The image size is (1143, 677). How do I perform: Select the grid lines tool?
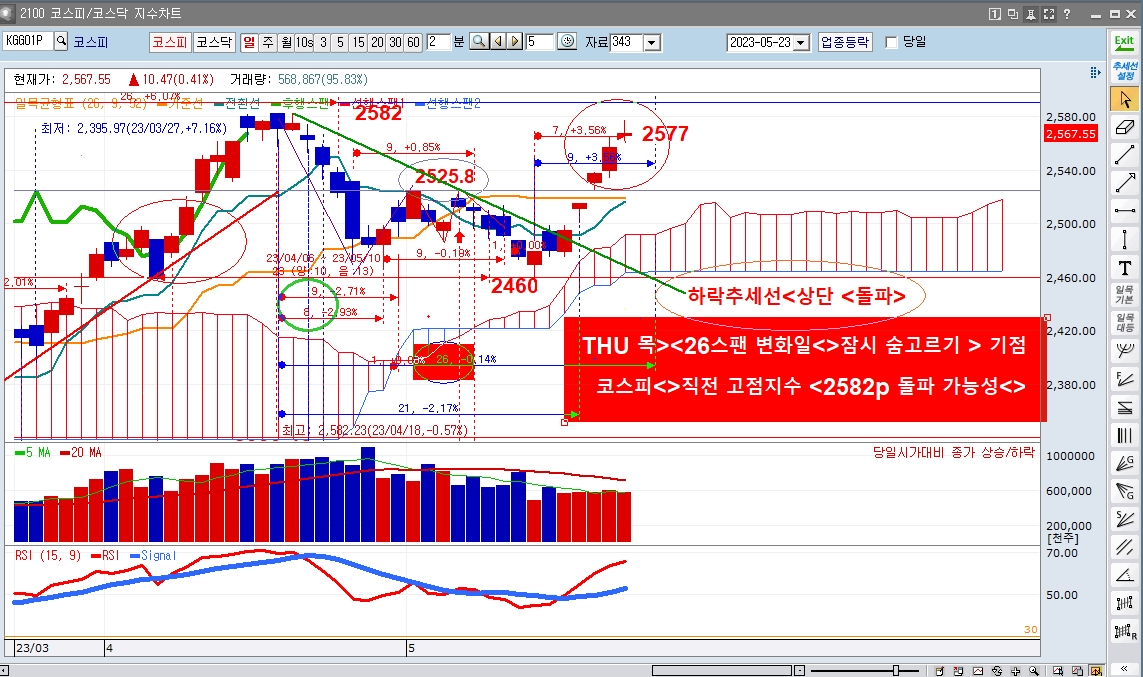(1124, 603)
